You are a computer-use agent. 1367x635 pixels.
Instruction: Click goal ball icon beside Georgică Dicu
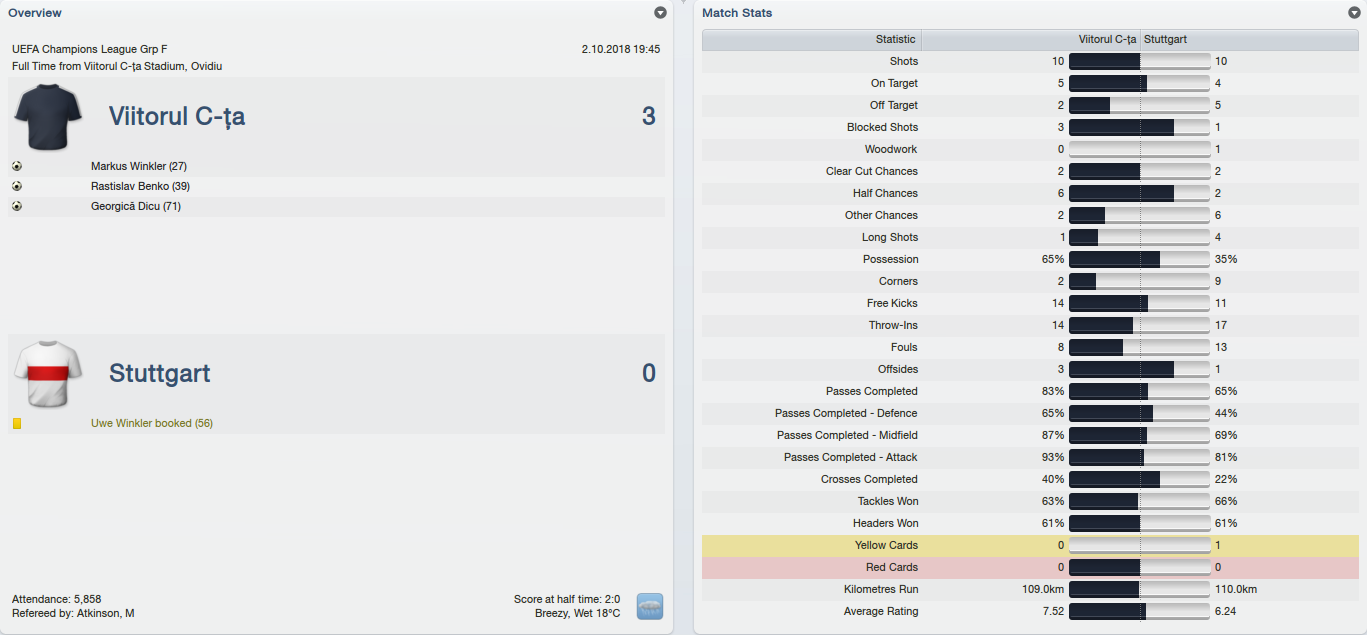click(17, 206)
